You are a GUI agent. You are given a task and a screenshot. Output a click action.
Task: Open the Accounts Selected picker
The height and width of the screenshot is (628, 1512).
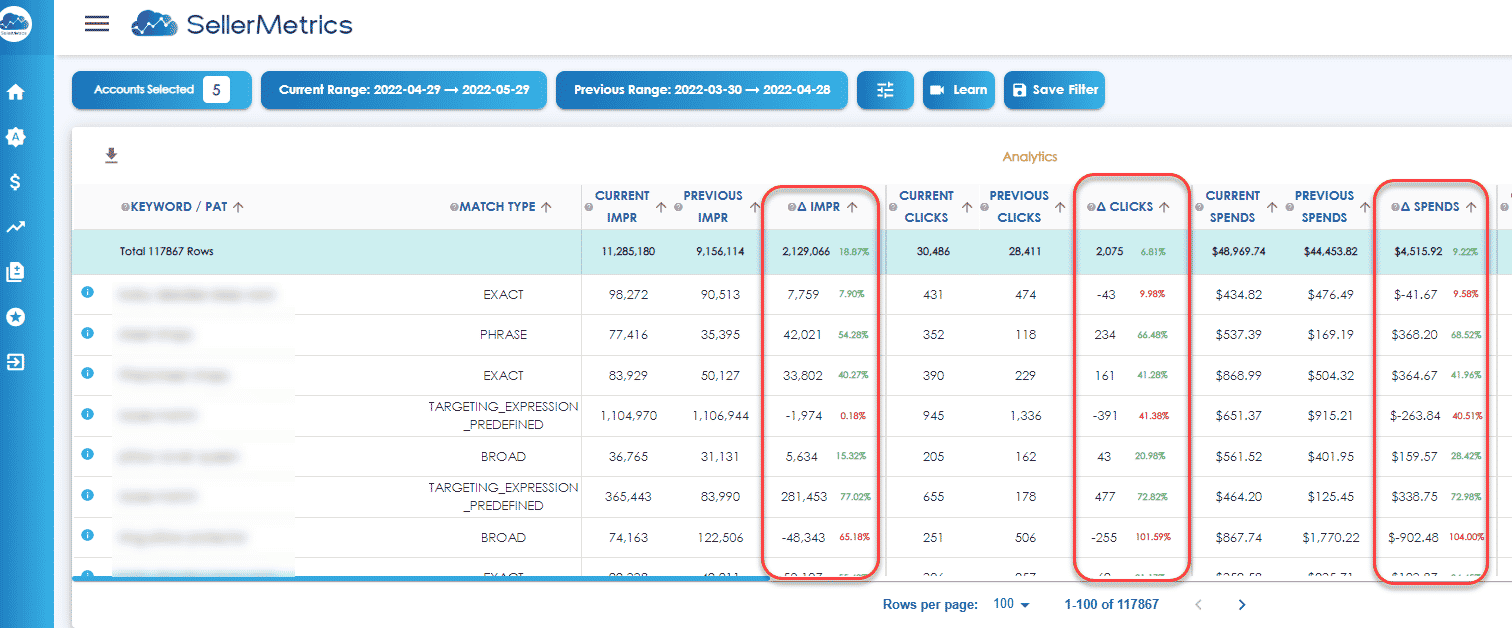(x=161, y=89)
